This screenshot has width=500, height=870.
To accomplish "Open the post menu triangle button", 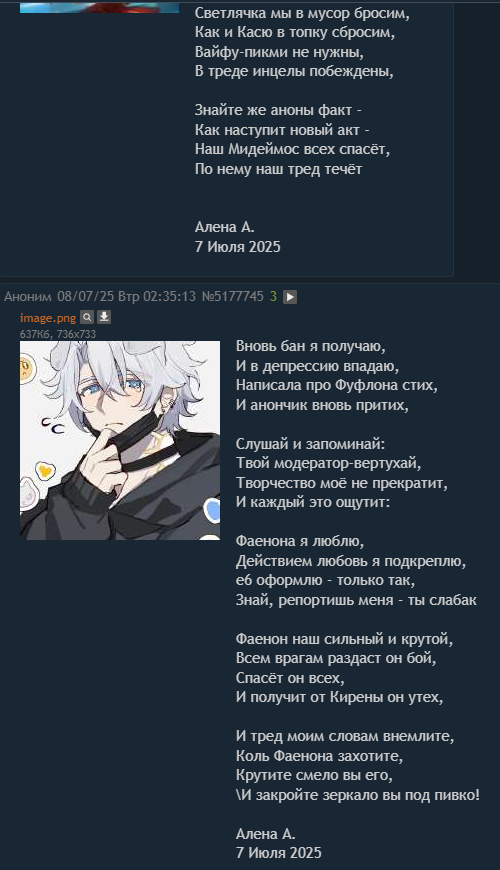I will tap(290, 297).
